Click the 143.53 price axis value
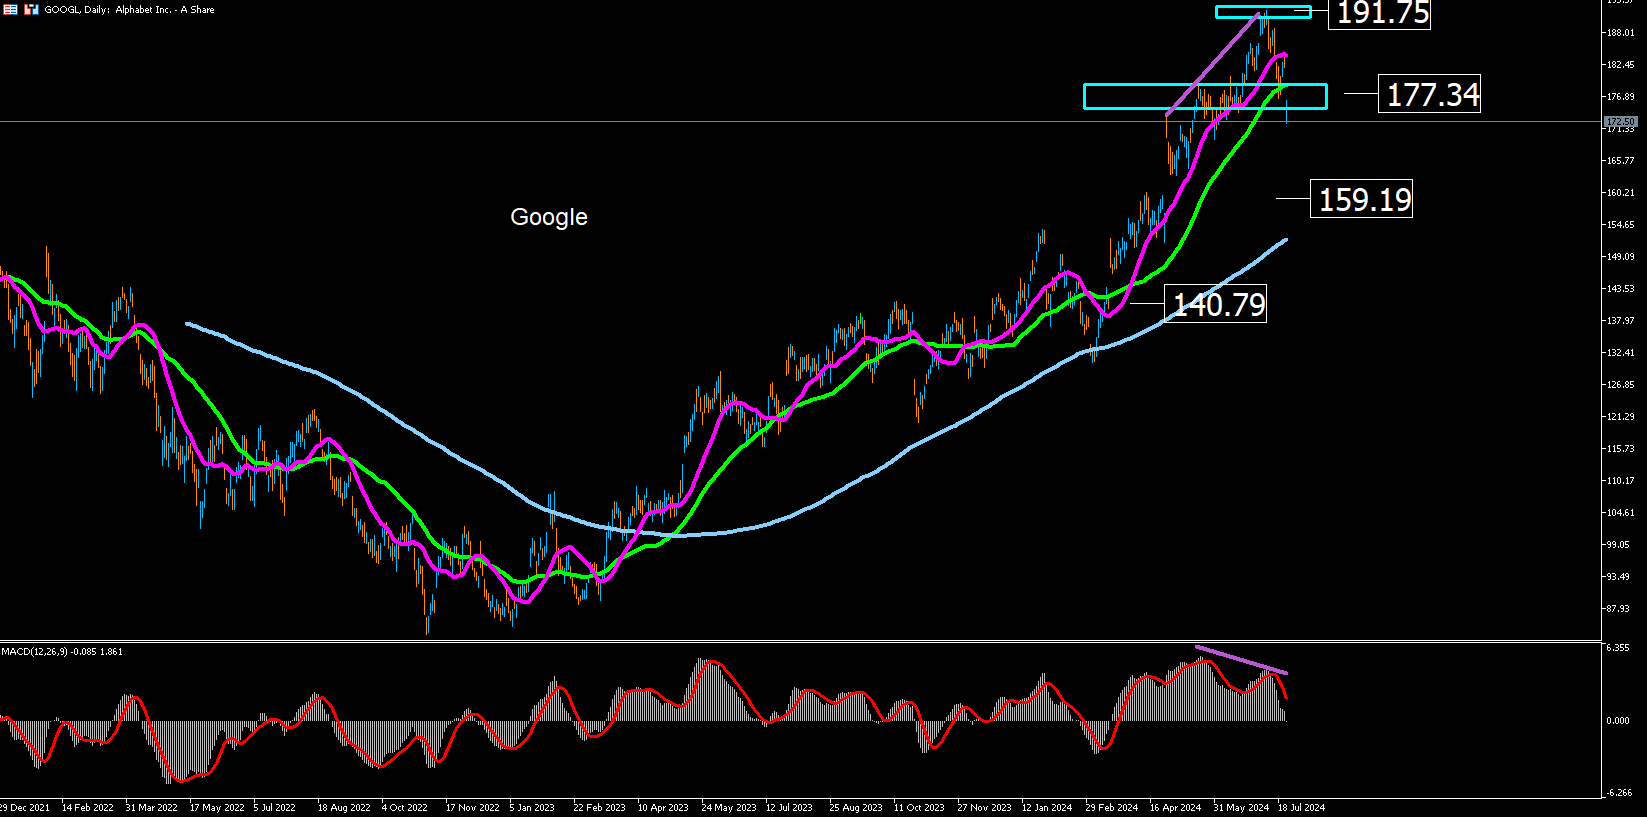 tap(1620, 289)
